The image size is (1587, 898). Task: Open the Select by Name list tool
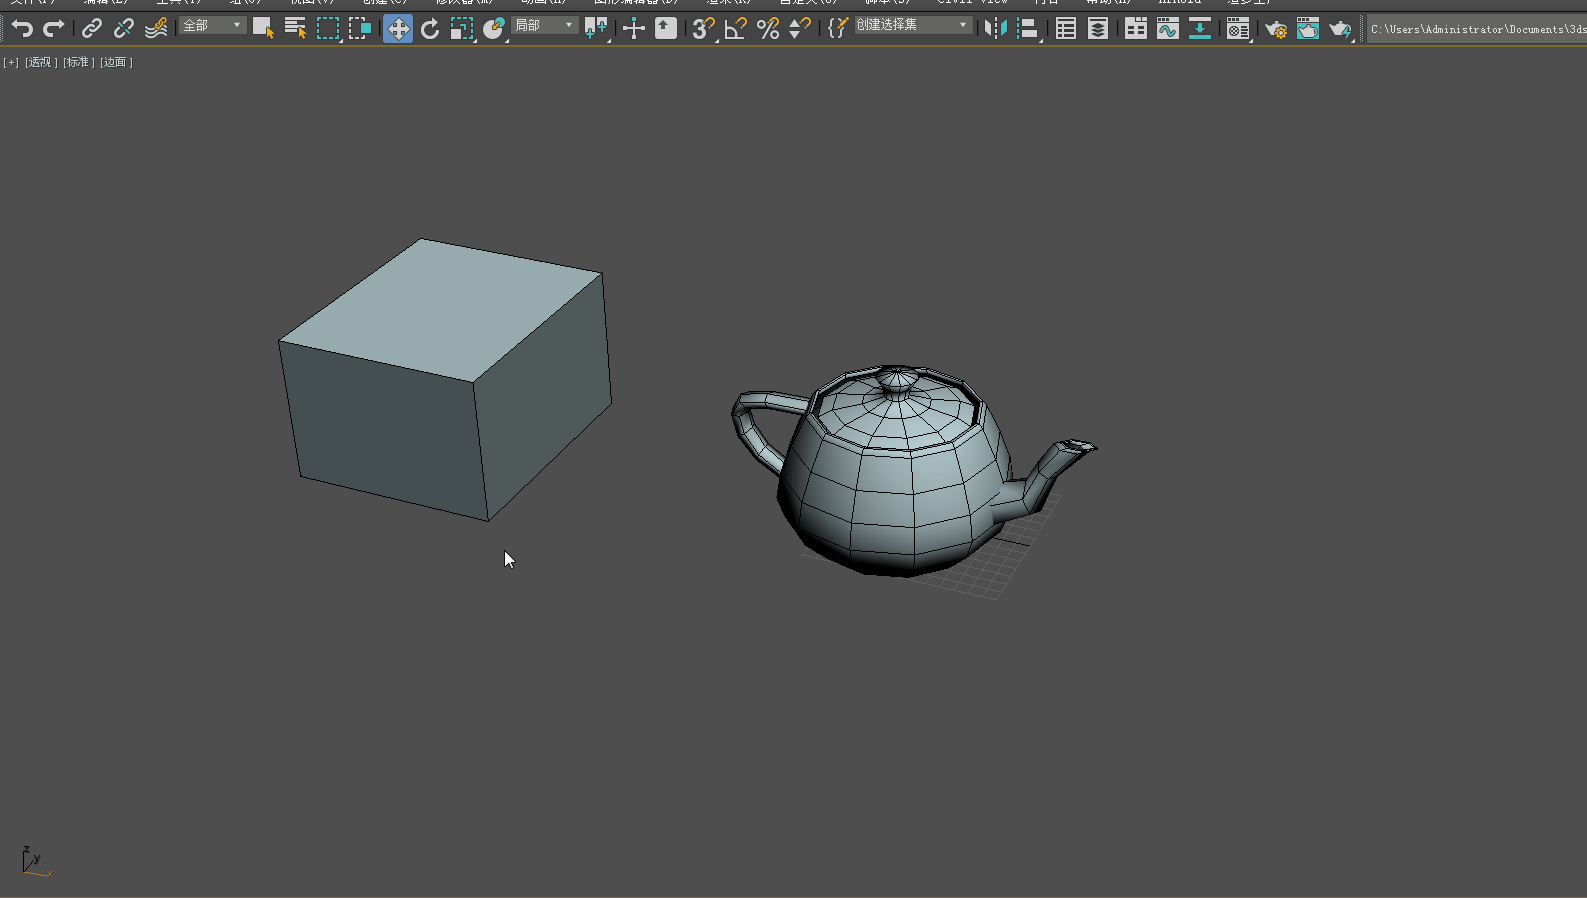(x=295, y=29)
